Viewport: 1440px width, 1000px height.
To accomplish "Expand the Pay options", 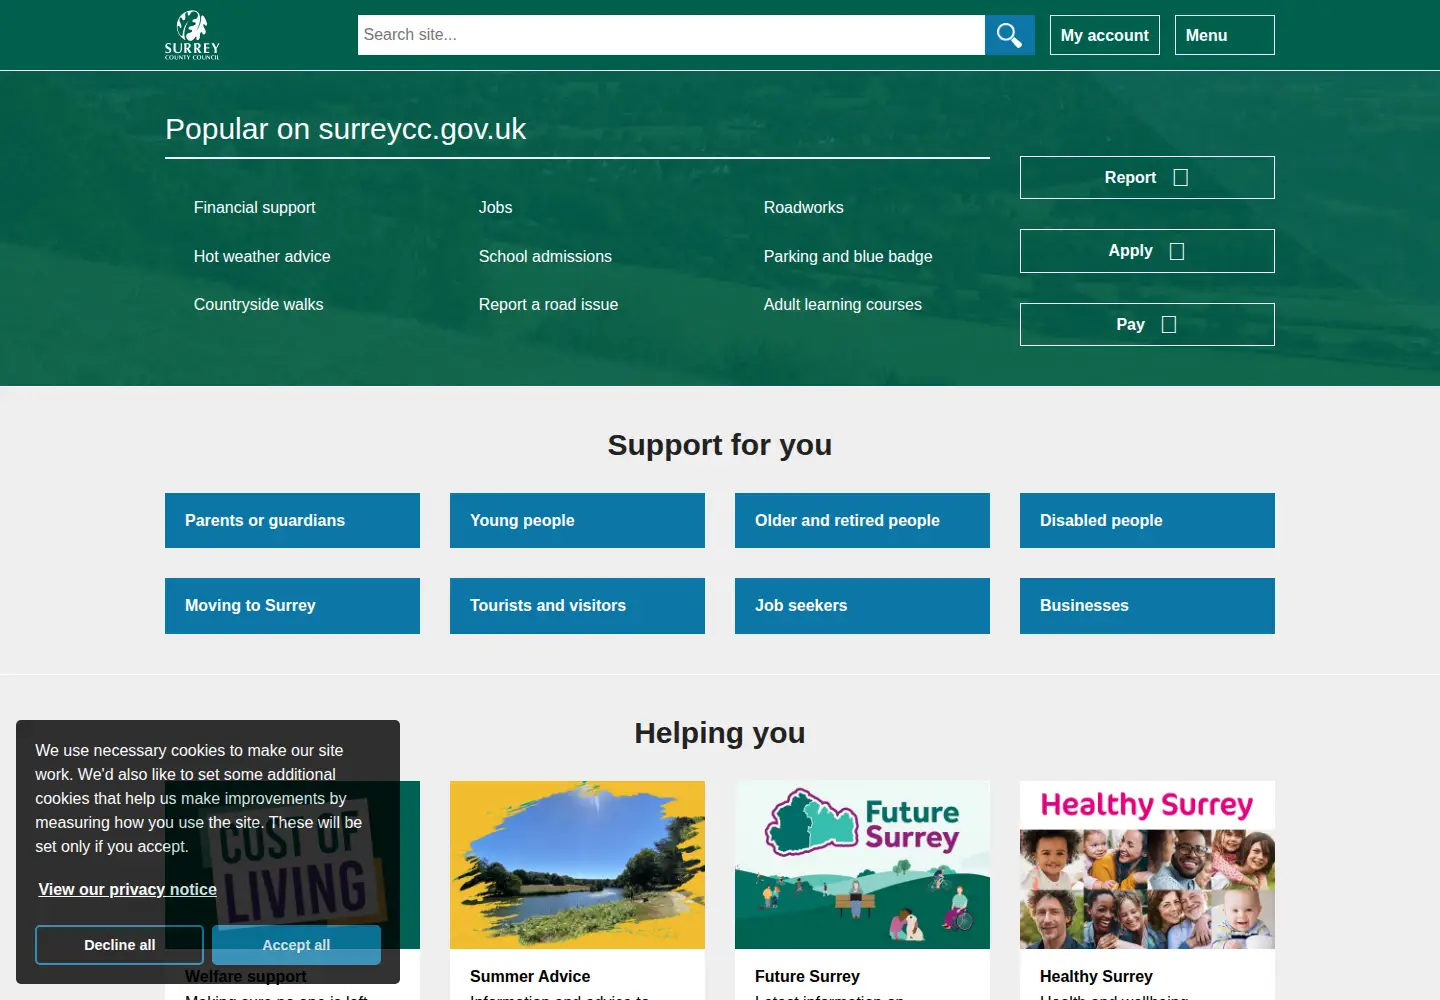I will click(1147, 324).
